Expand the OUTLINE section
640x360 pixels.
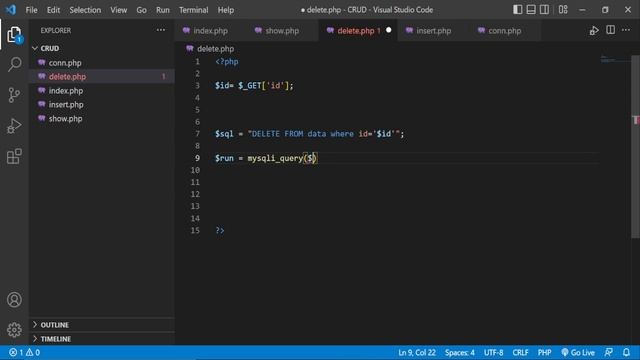click(54, 325)
